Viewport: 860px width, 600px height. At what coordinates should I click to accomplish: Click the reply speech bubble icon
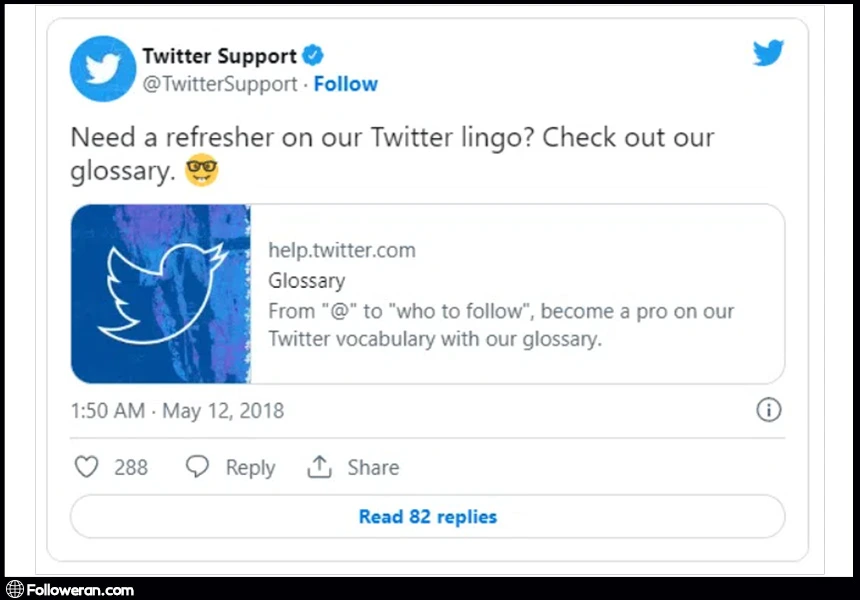click(x=198, y=467)
